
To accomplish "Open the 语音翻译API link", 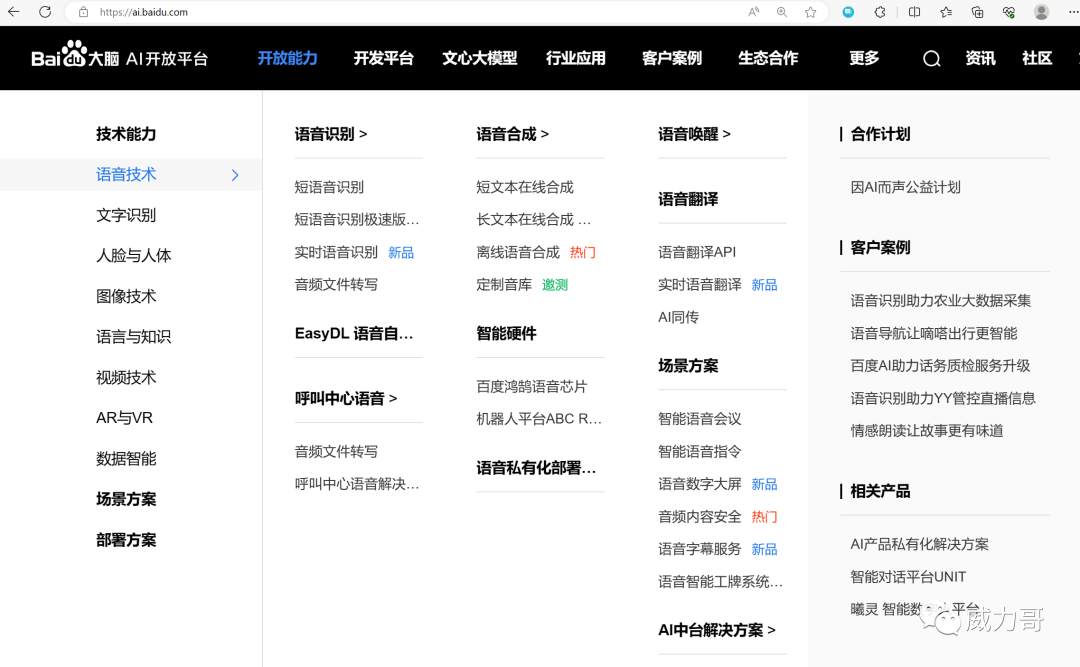I will (x=697, y=252).
